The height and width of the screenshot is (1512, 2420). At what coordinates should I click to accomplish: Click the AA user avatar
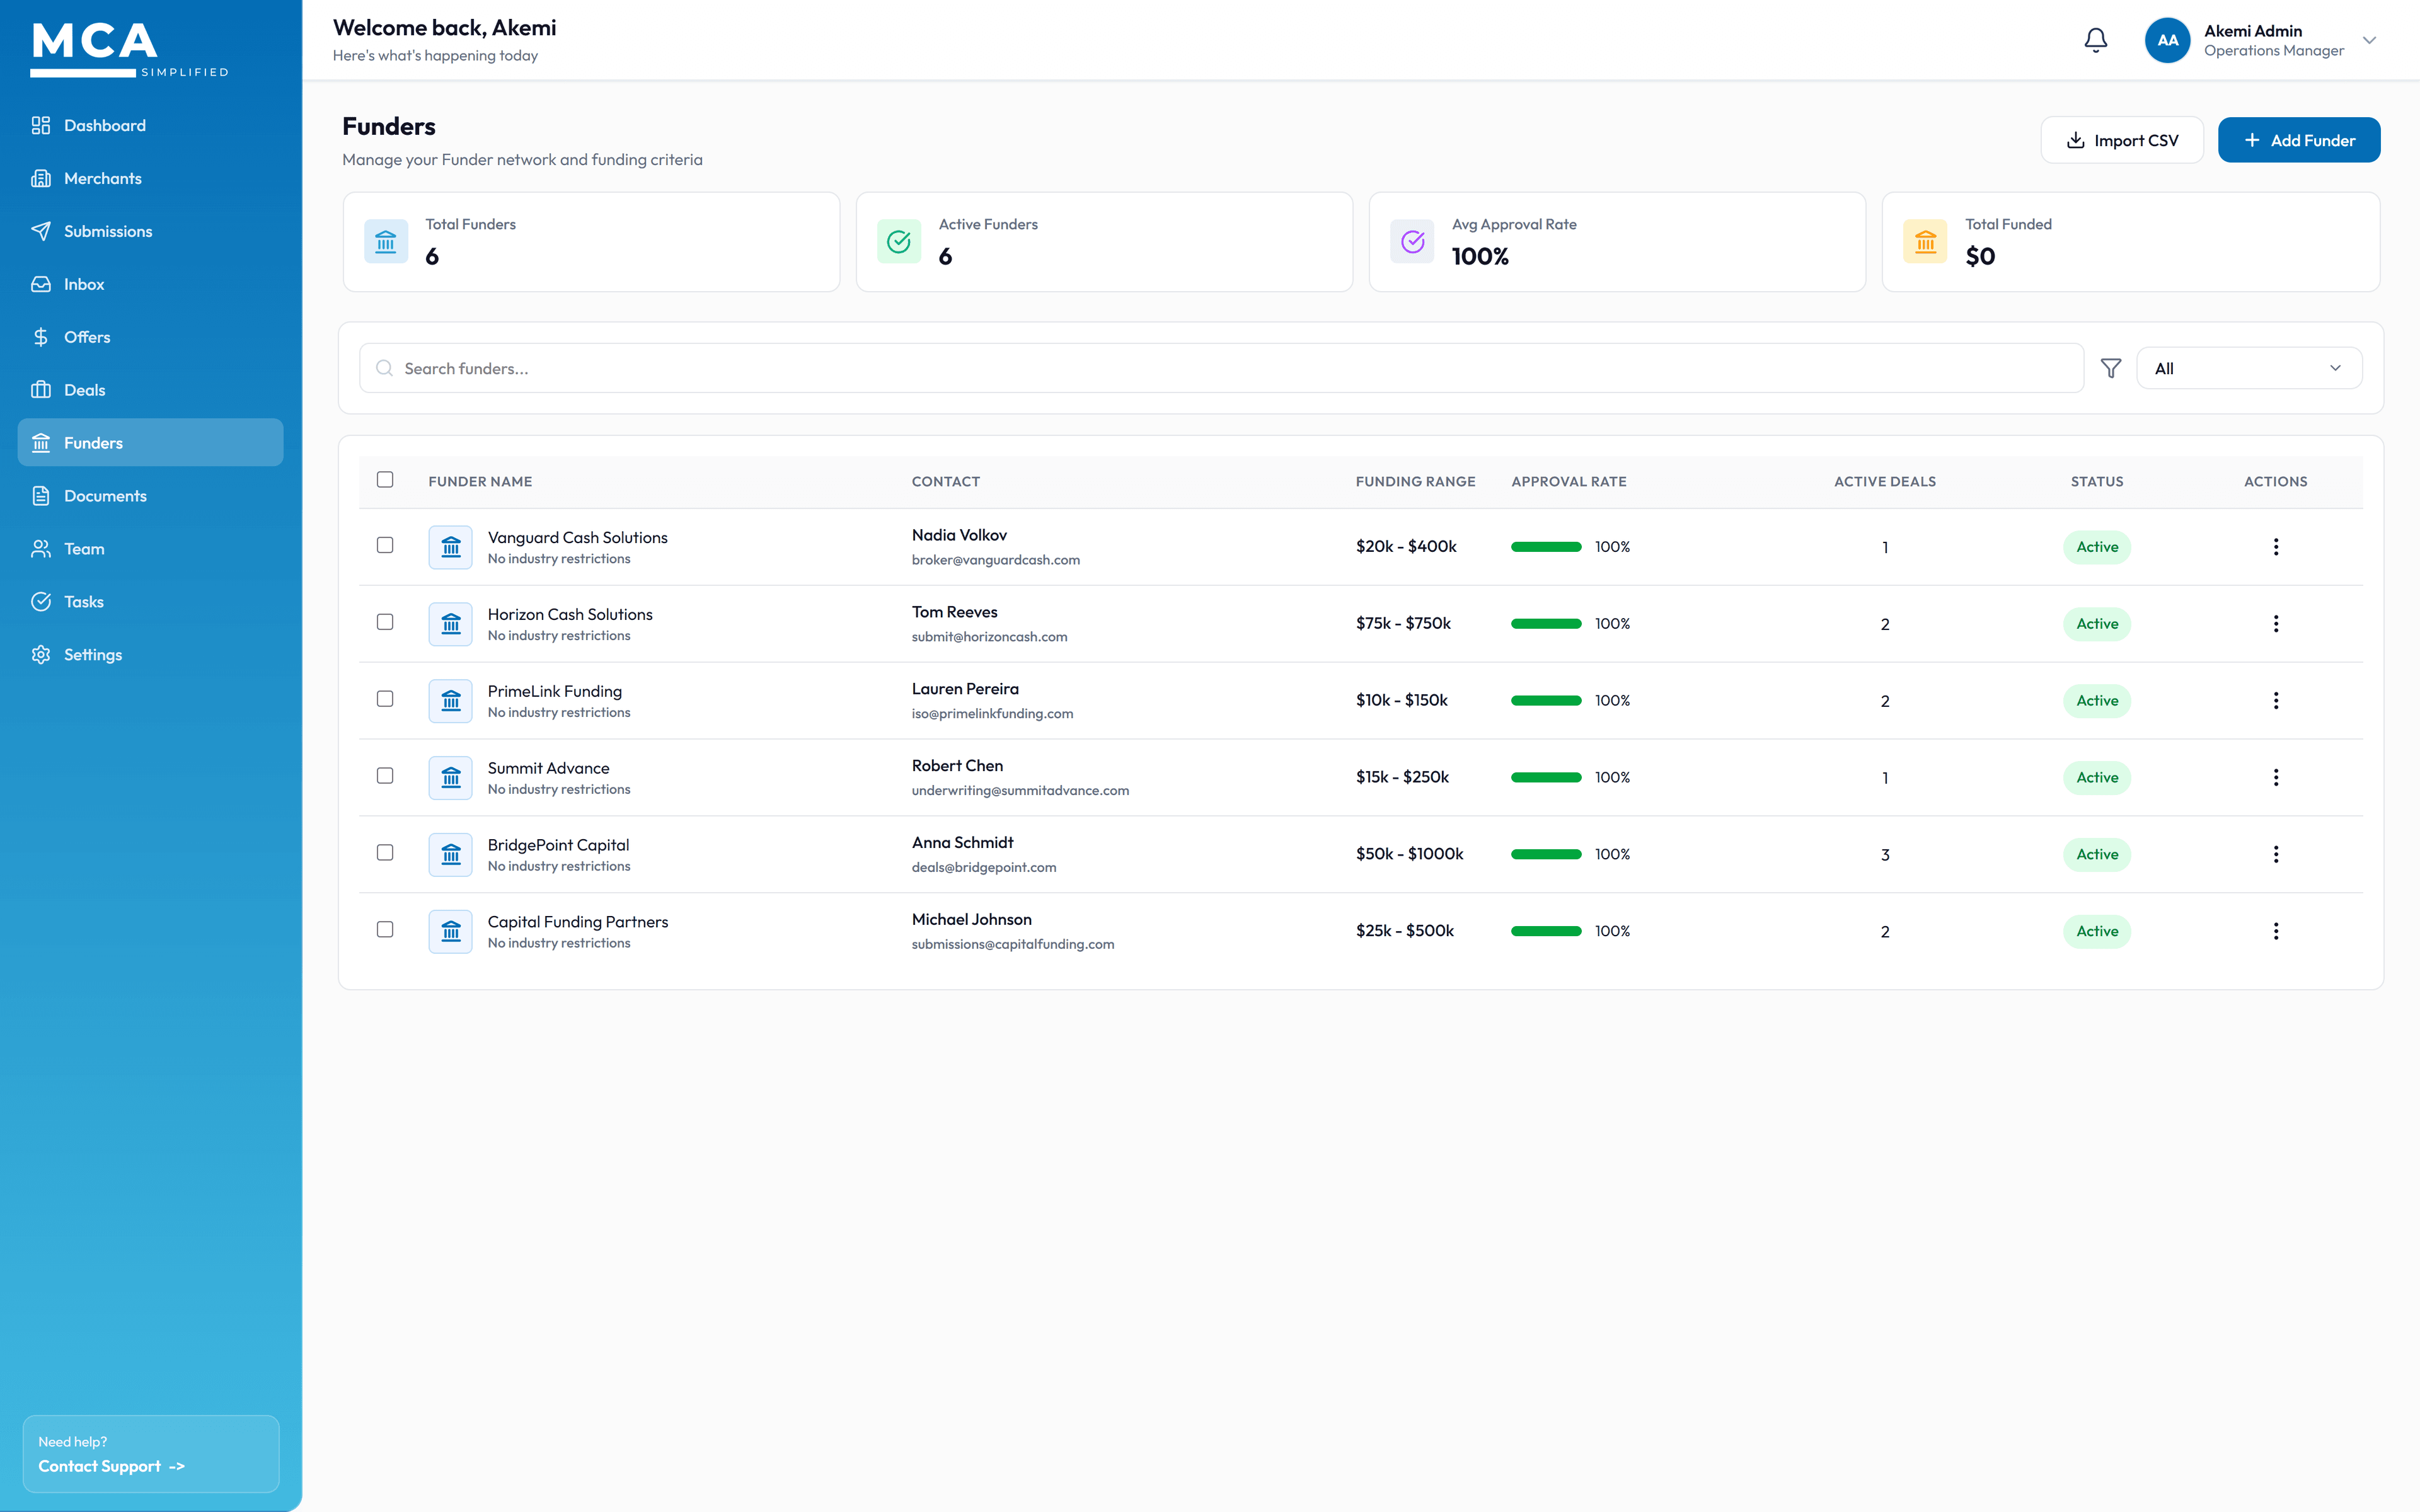(2167, 40)
